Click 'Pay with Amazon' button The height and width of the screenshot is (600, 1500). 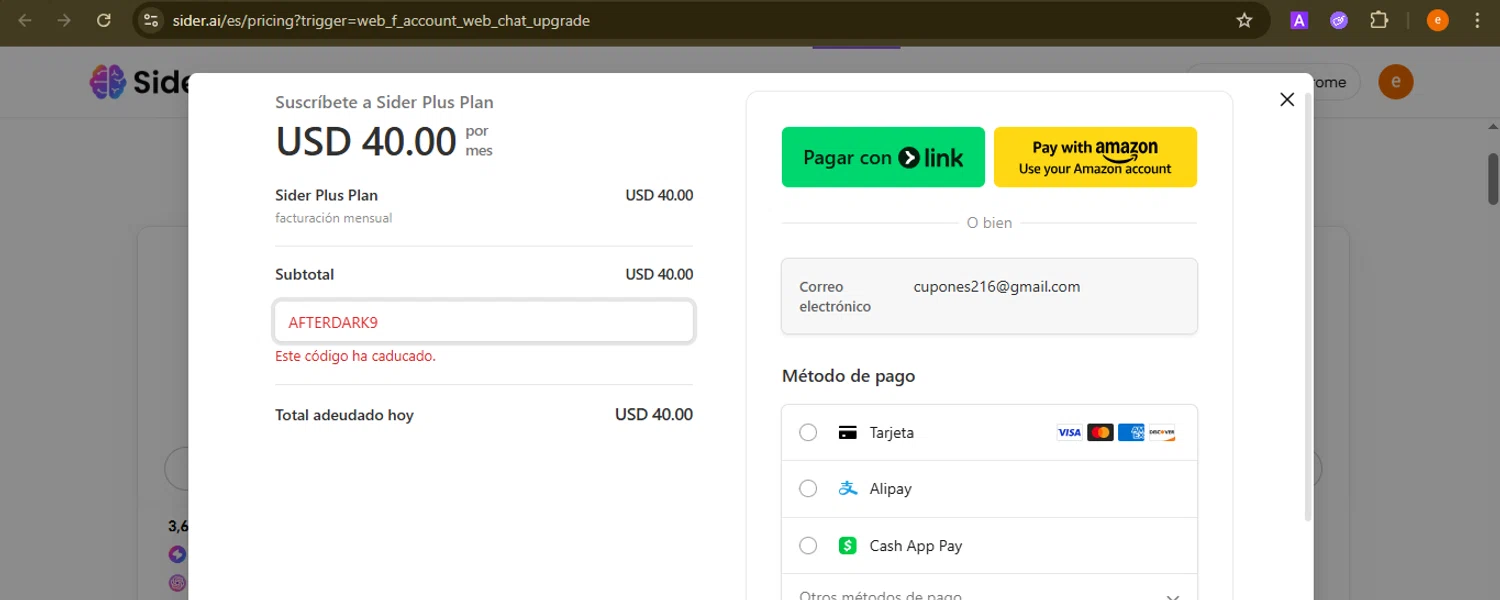pyautogui.click(x=1095, y=157)
